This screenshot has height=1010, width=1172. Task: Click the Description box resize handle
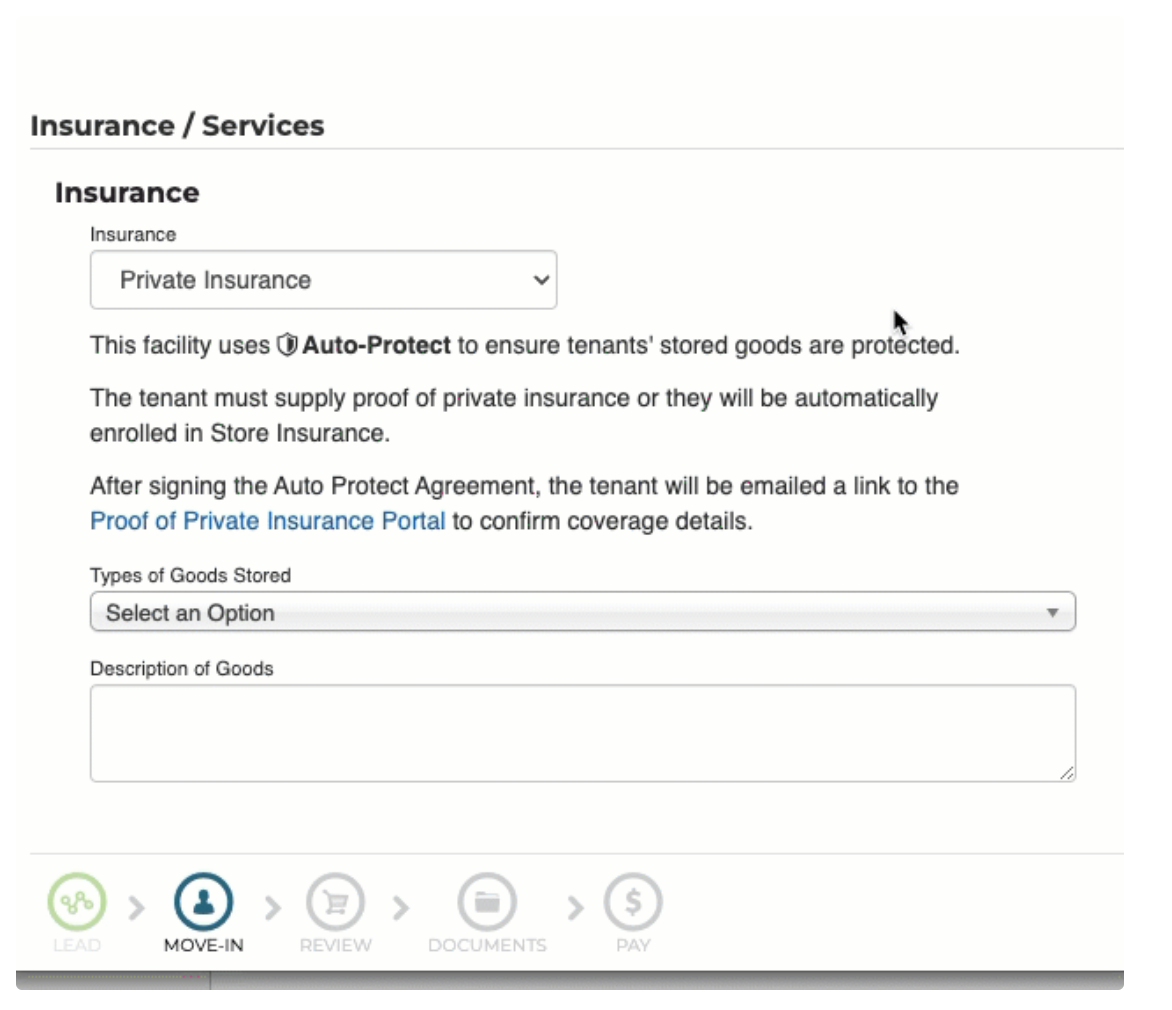1067,772
